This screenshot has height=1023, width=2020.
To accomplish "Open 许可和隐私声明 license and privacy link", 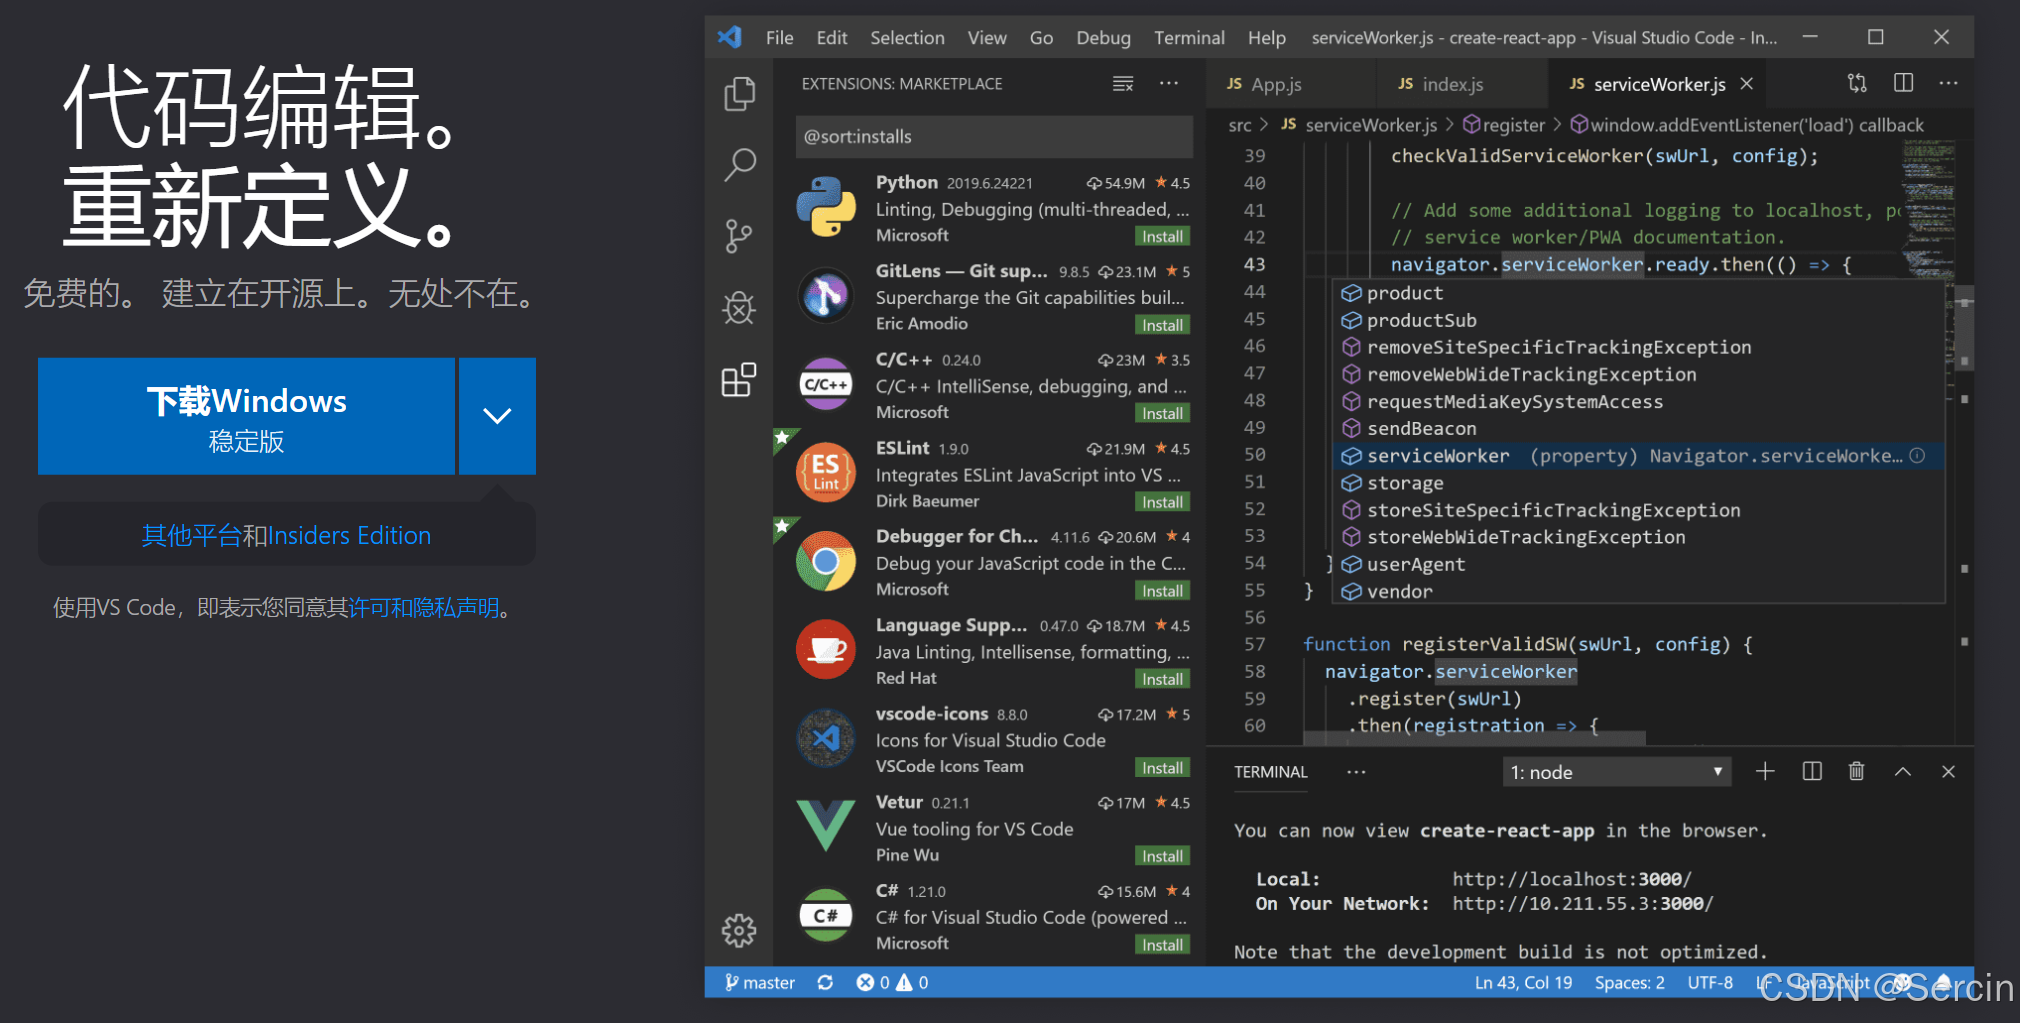I will [424, 608].
